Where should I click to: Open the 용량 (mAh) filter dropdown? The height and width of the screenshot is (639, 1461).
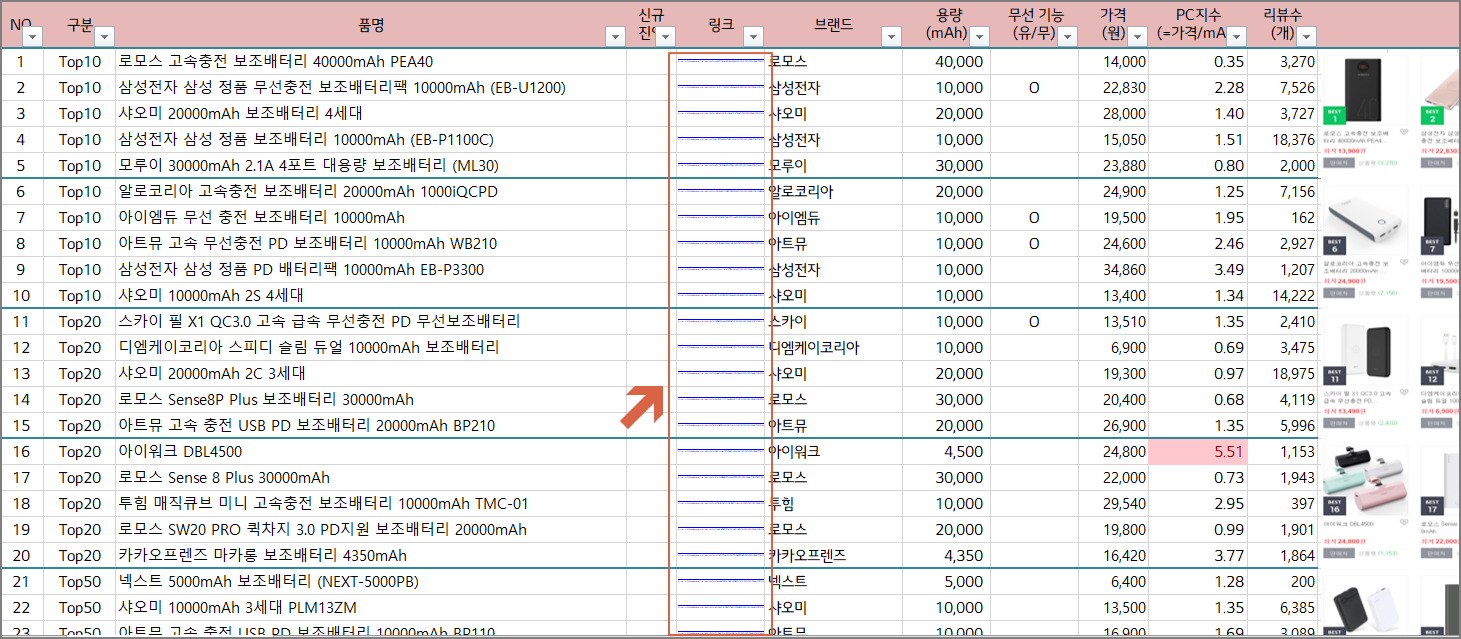pos(979,37)
